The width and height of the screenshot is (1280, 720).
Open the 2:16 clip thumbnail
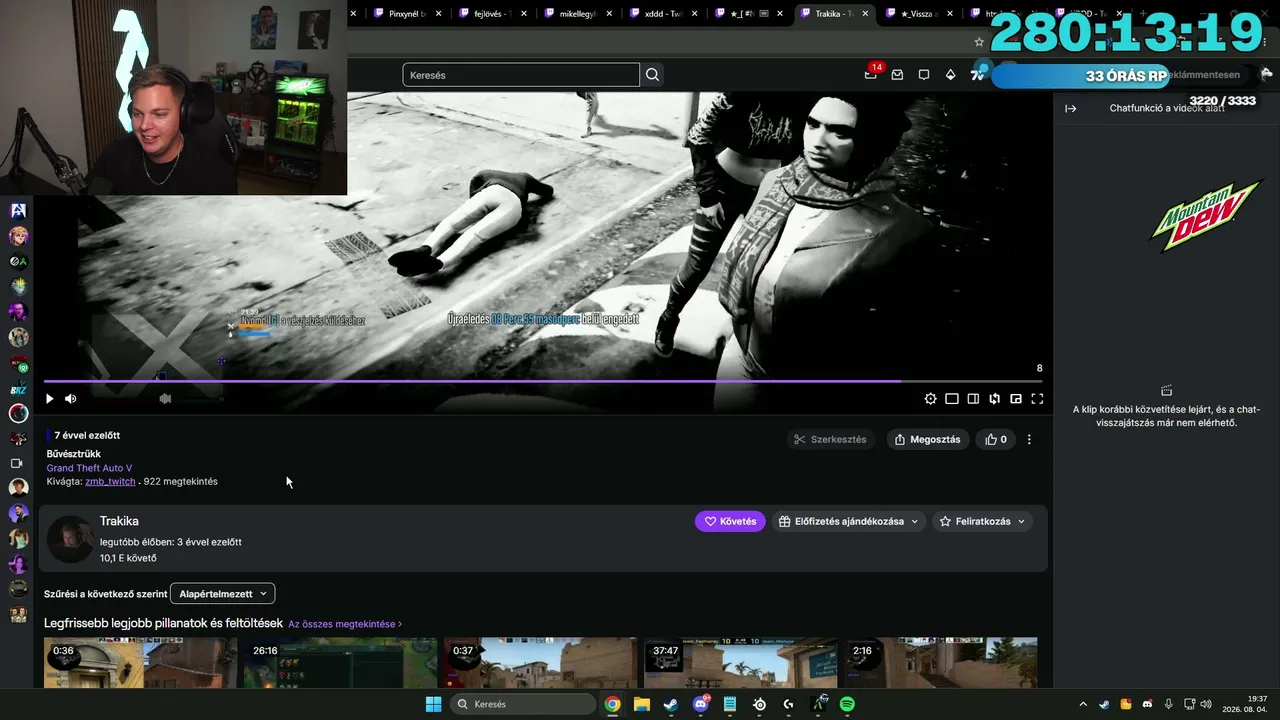click(x=941, y=663)
